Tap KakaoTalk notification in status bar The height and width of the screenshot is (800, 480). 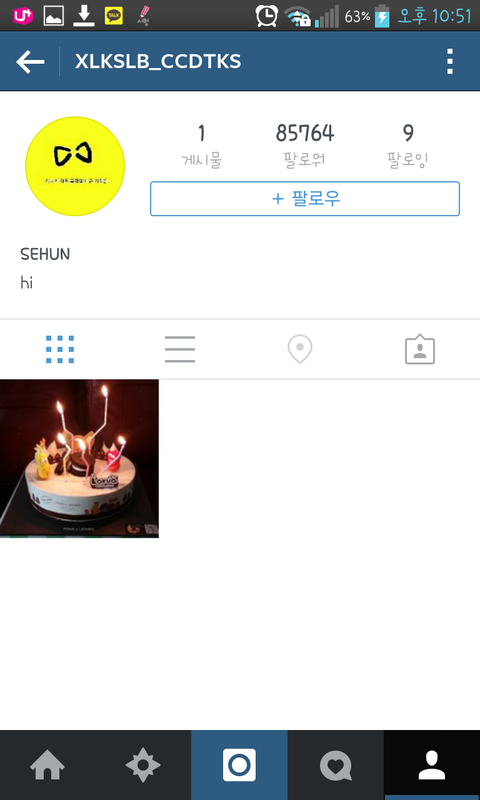click(113, 16)
